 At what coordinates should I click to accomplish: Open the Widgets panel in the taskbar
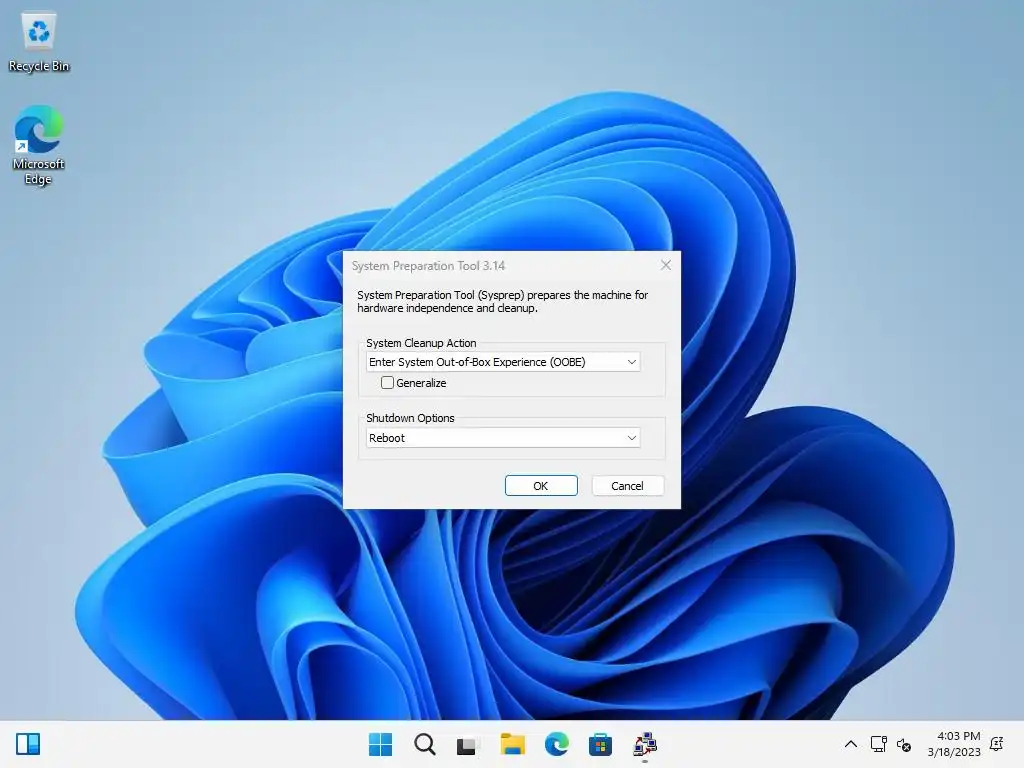pos(28,744)
